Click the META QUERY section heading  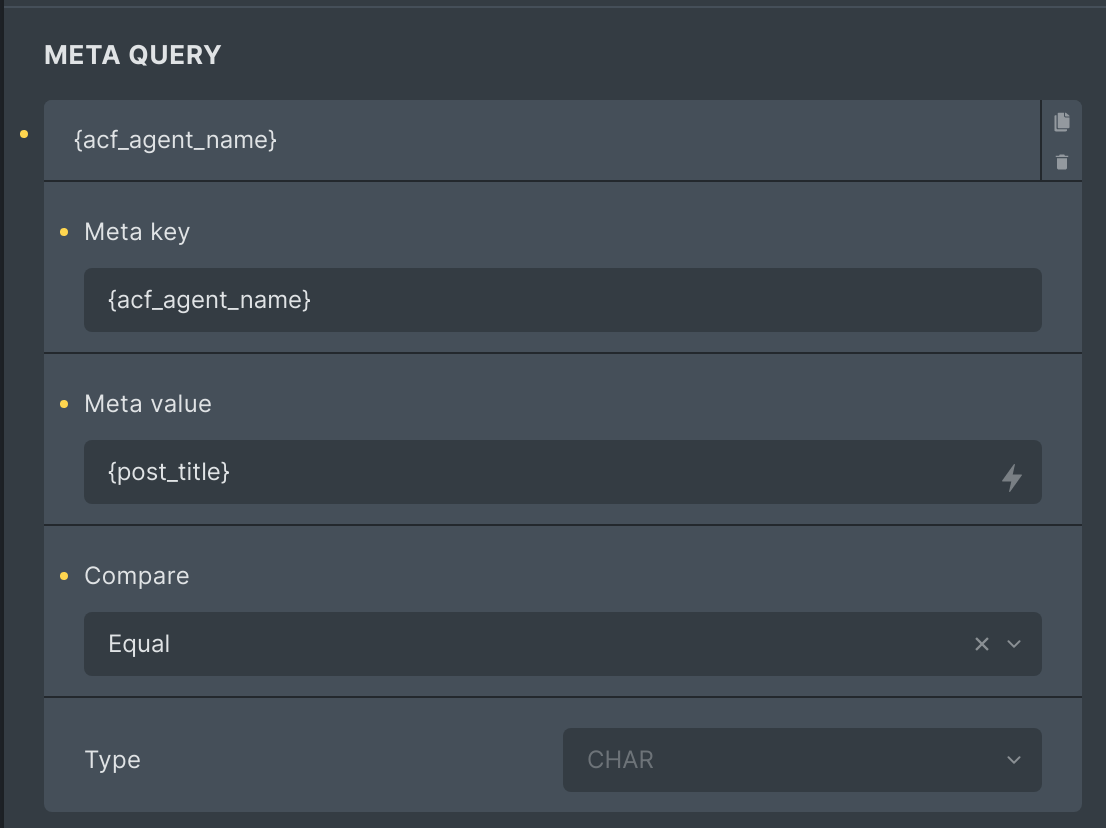(133, 55)
